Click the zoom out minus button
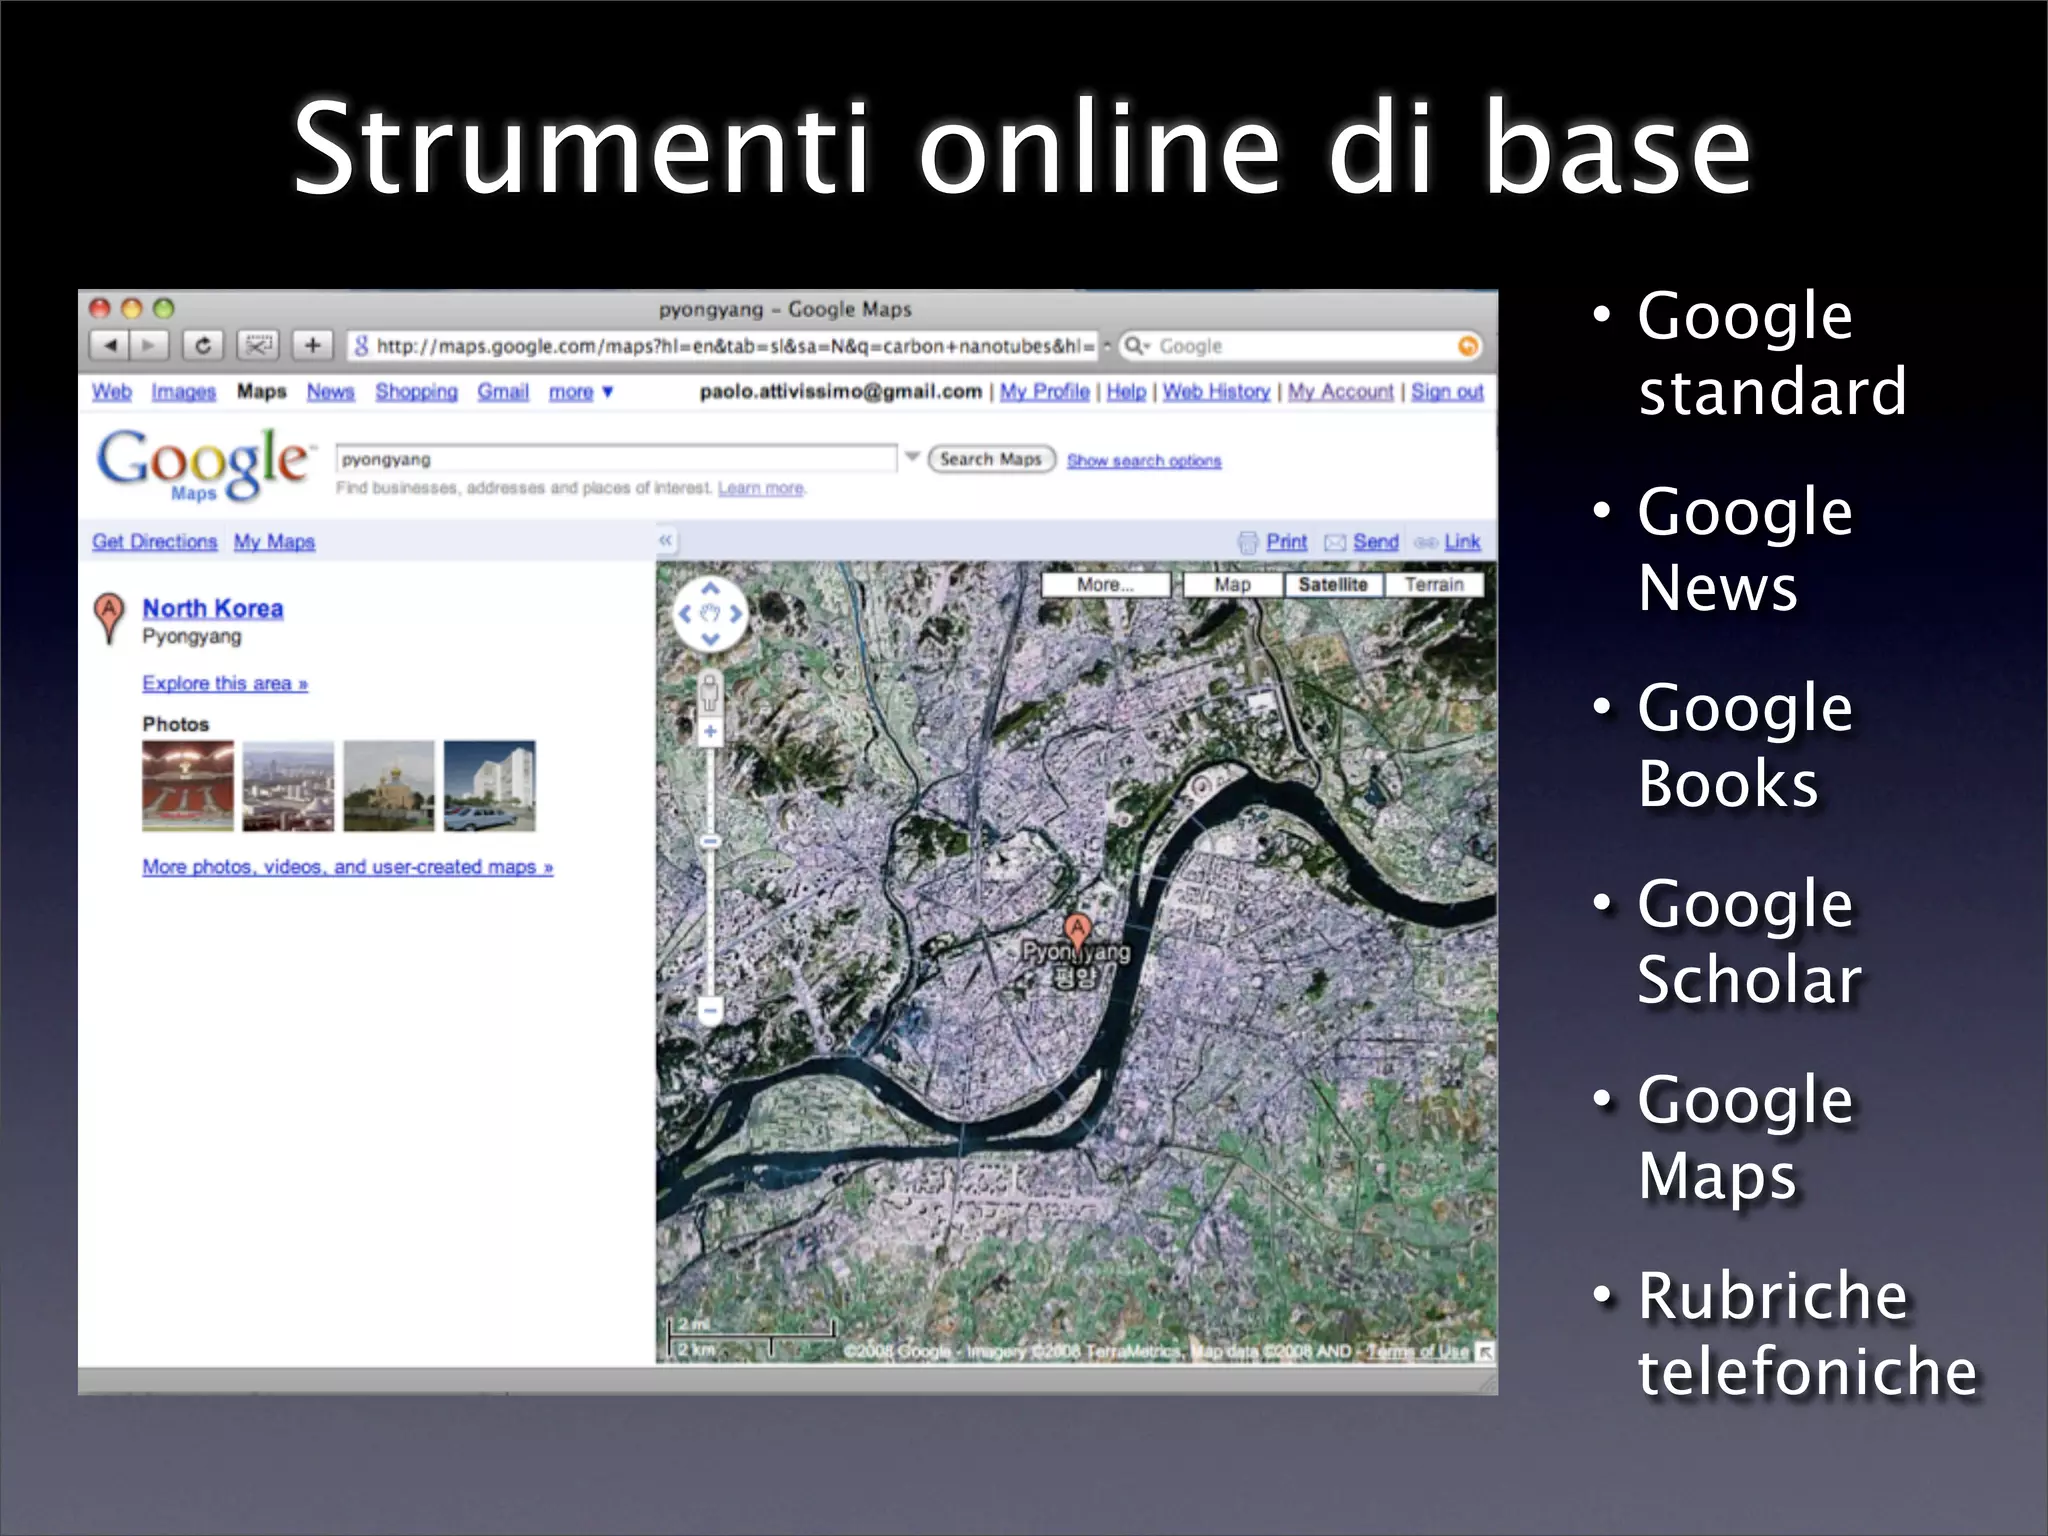This screenshot has width=2048, height=1536. coord(710,1010)
